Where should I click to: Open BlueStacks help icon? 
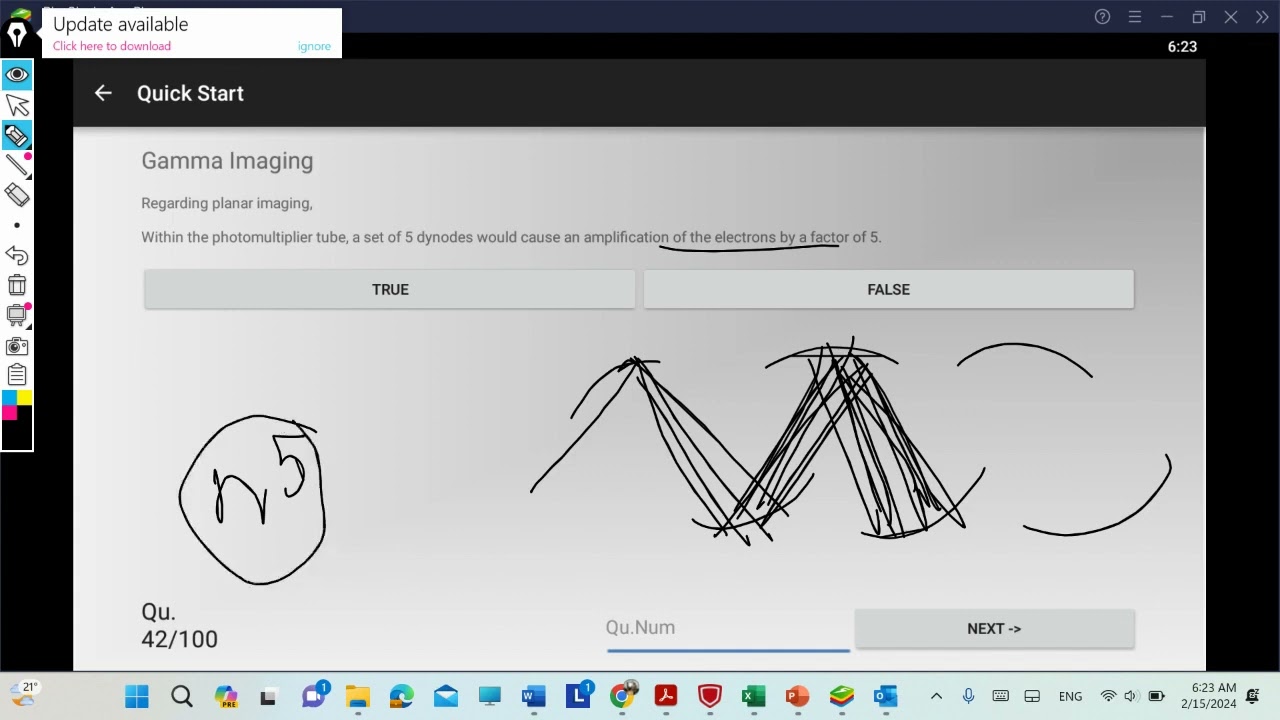click(1102, 17)
